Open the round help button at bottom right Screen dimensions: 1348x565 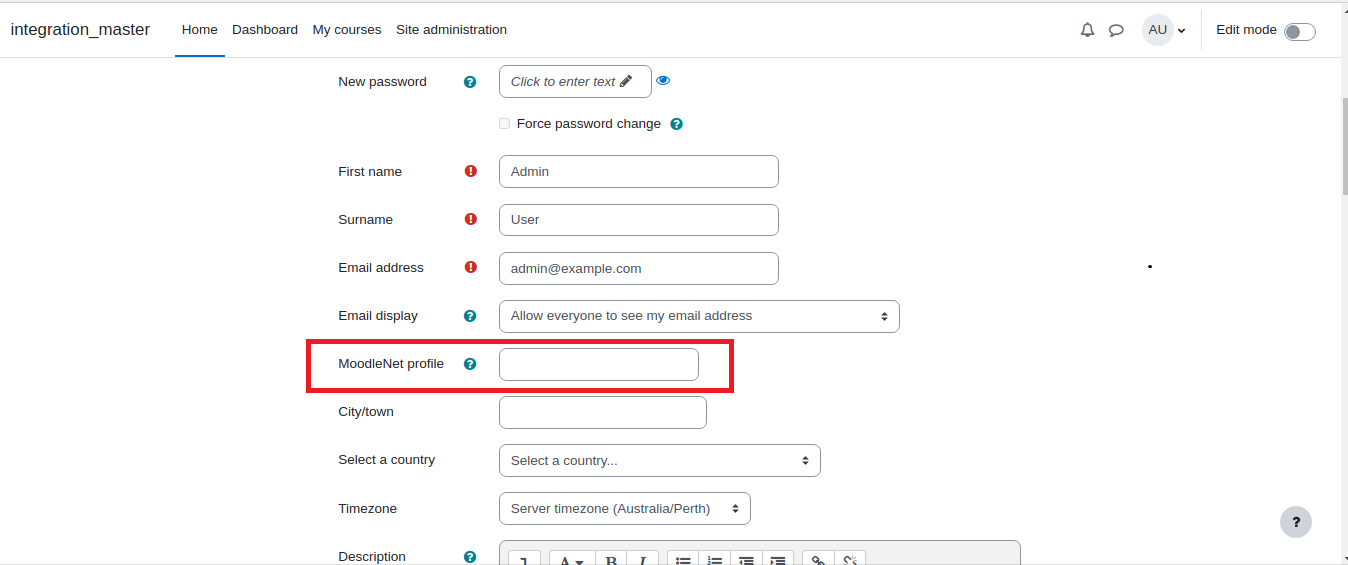[1296, 521]
